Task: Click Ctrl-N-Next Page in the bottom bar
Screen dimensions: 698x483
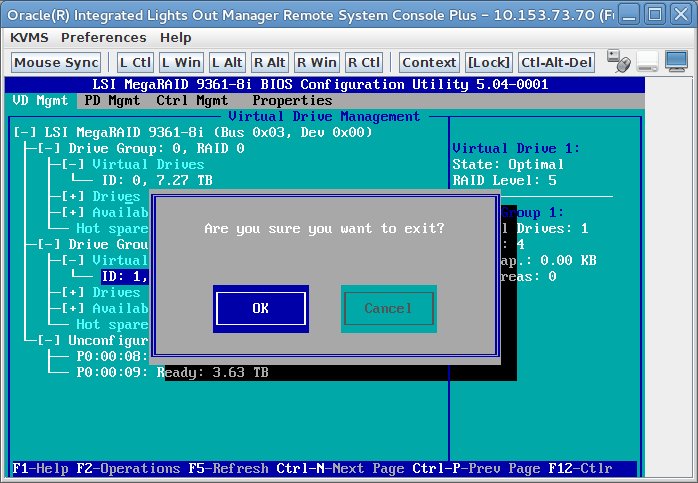Action: point(340,469)
